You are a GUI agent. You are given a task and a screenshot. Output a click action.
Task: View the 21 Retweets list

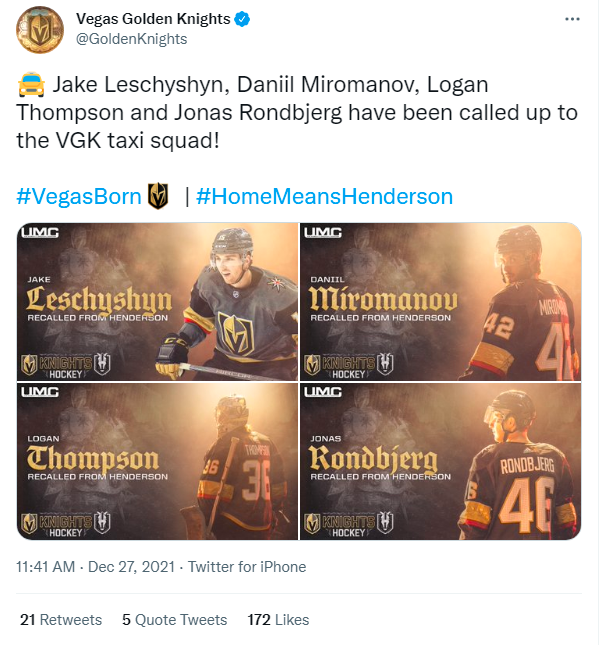click(61, 620)
